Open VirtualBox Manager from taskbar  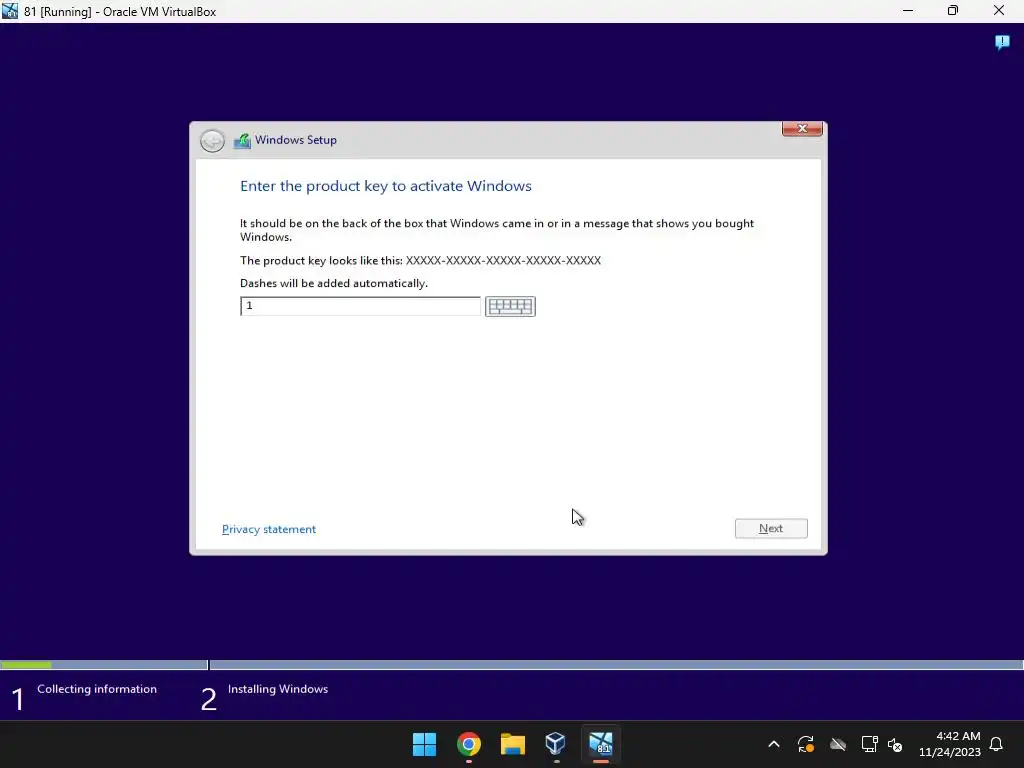point(556,744)
